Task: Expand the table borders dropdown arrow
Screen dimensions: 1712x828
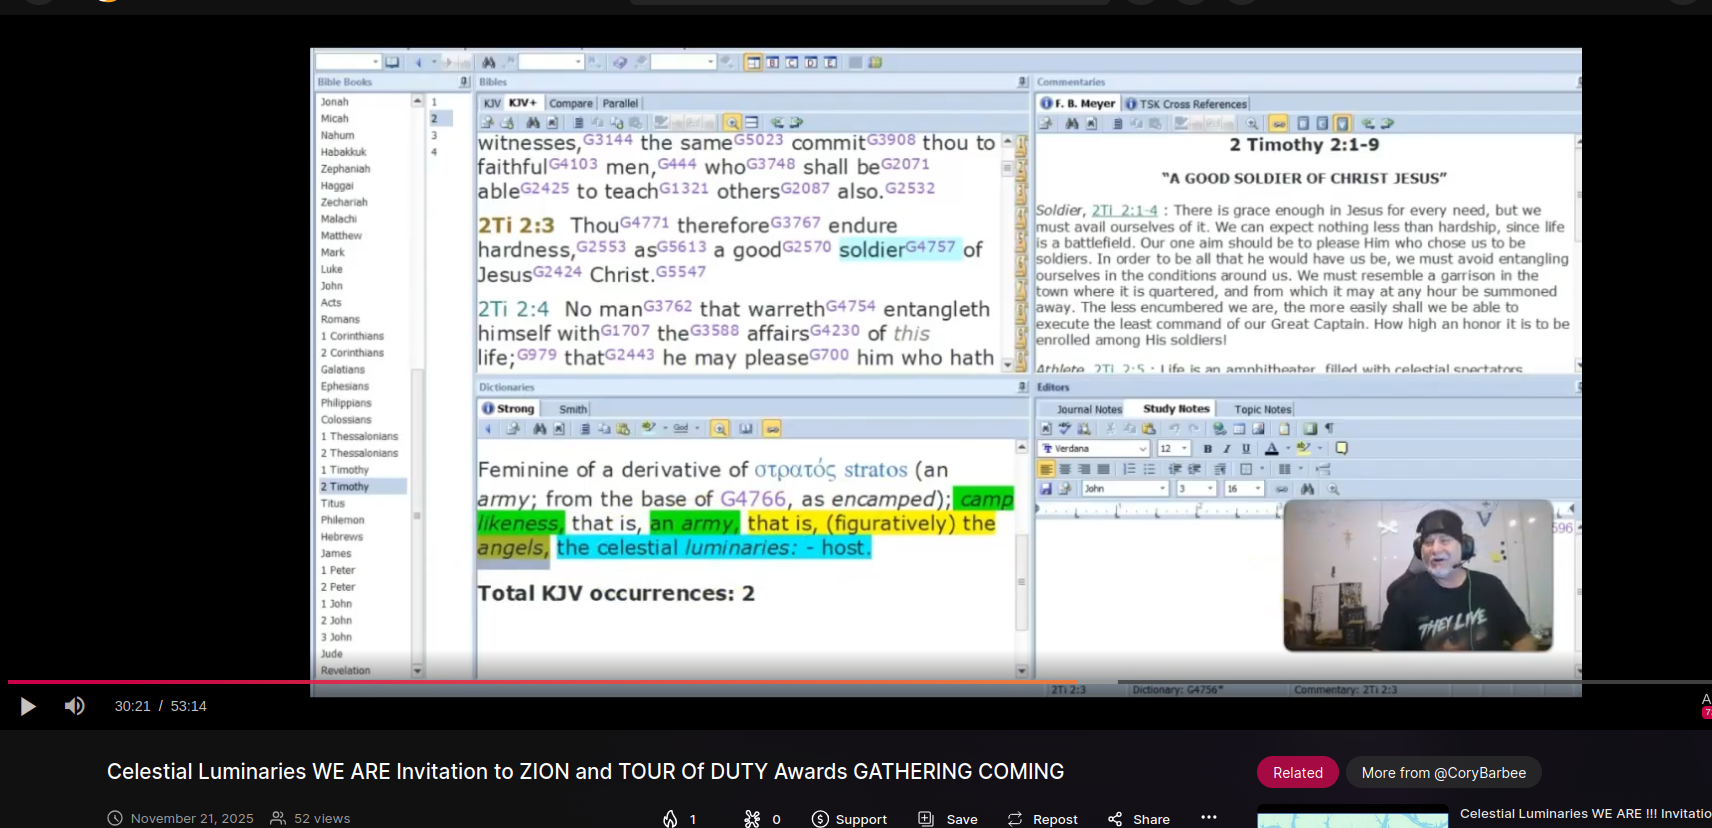Action: point(1262,469)
